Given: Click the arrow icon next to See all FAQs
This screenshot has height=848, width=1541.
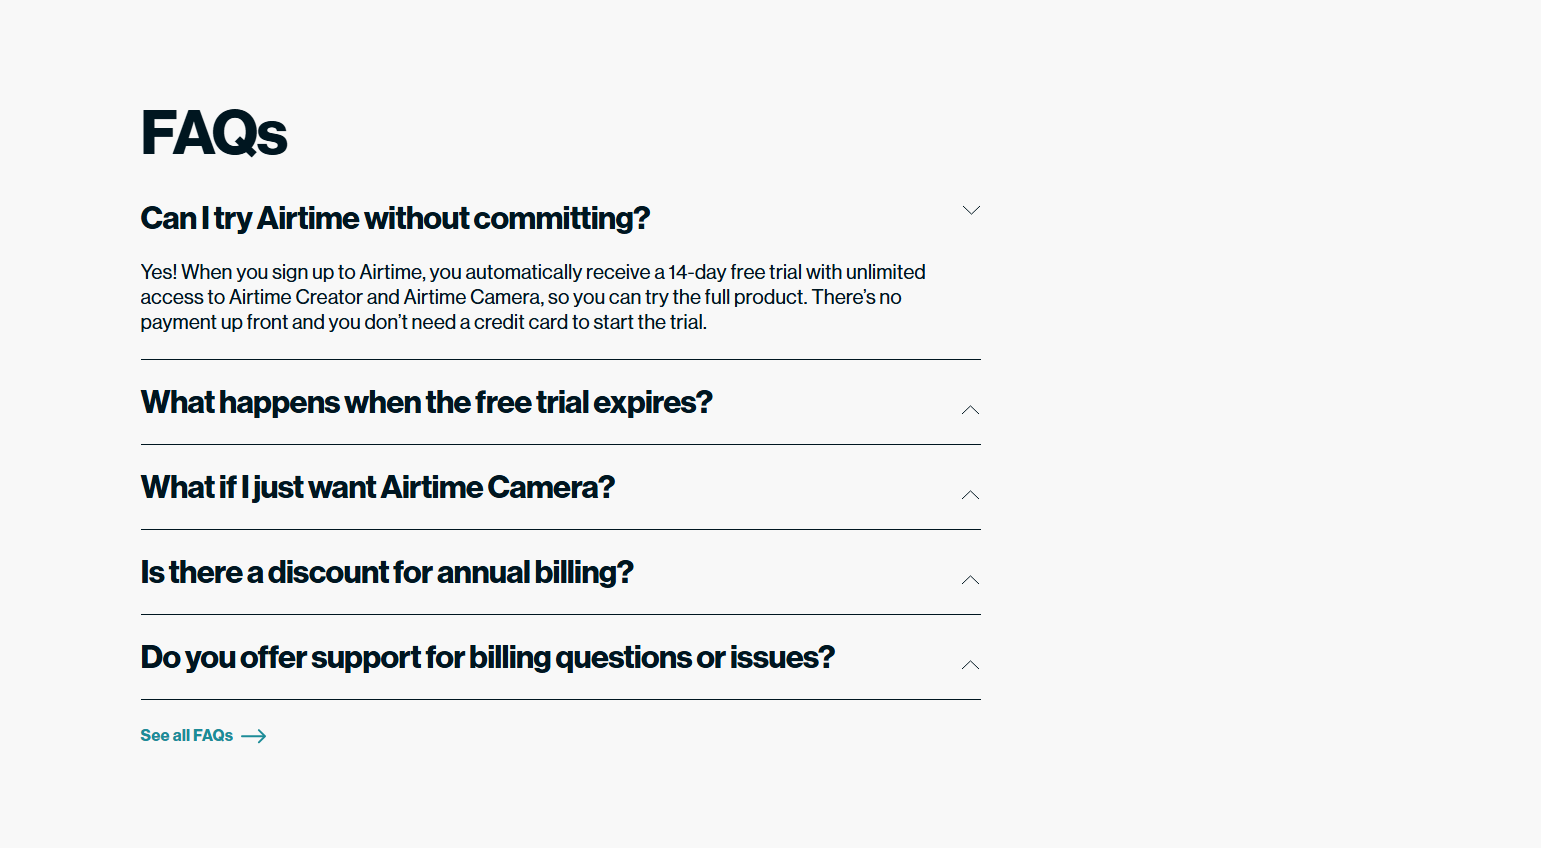Looking at the screenshot, I should [x=254, y=736].
